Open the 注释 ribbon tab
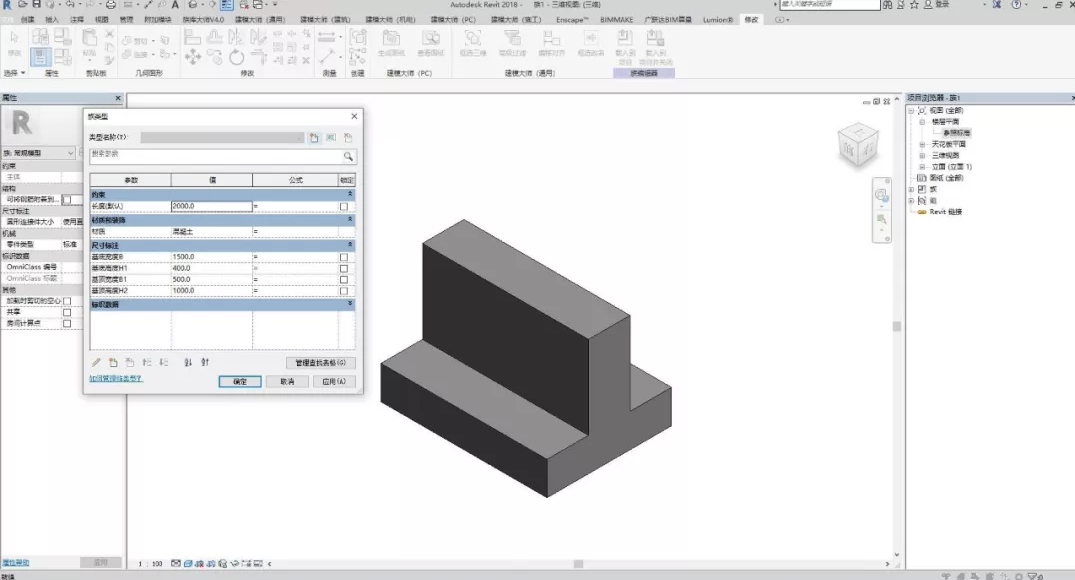The width and height of the screenshot is (1075, 580). click(x=77, y=19)
